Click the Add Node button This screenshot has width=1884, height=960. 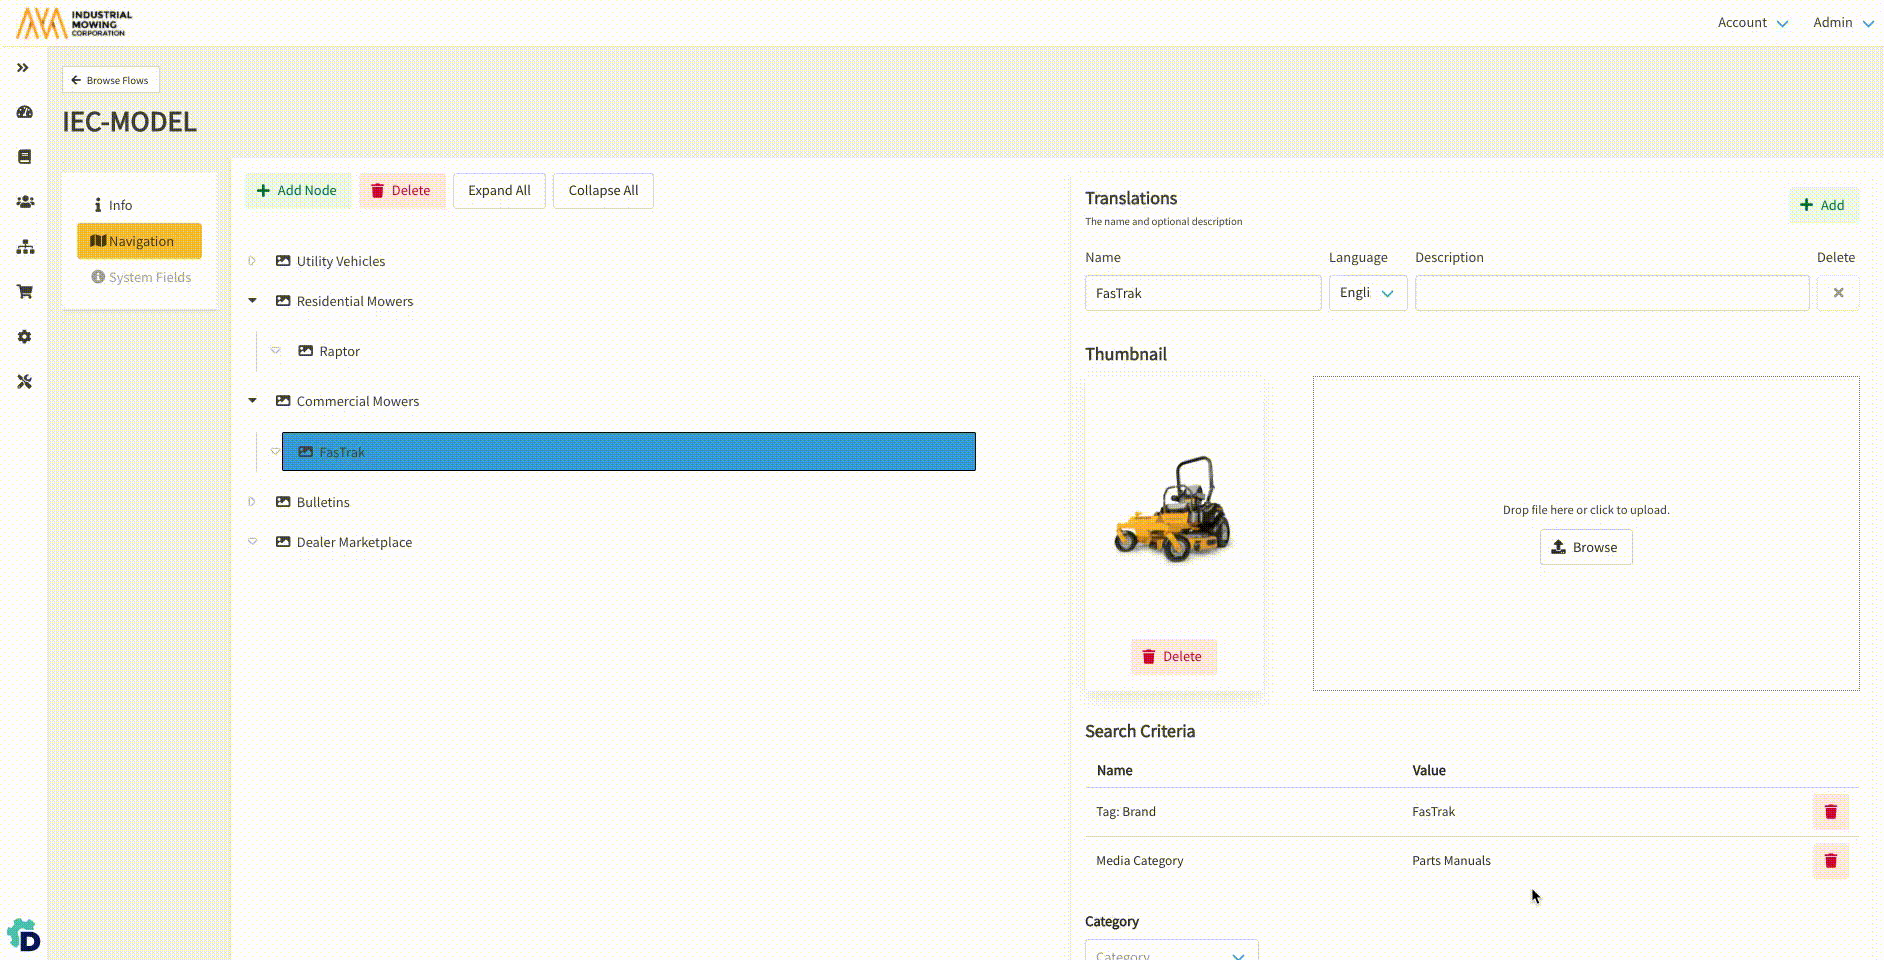click(297, 191)
